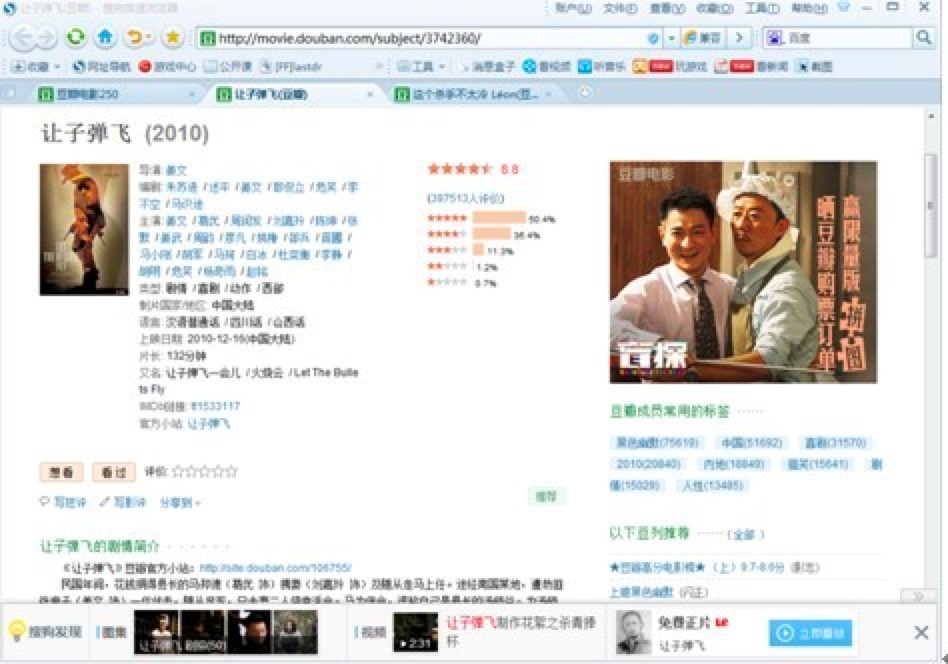Open the 工具 menu in menu bar

coord(761,8)
